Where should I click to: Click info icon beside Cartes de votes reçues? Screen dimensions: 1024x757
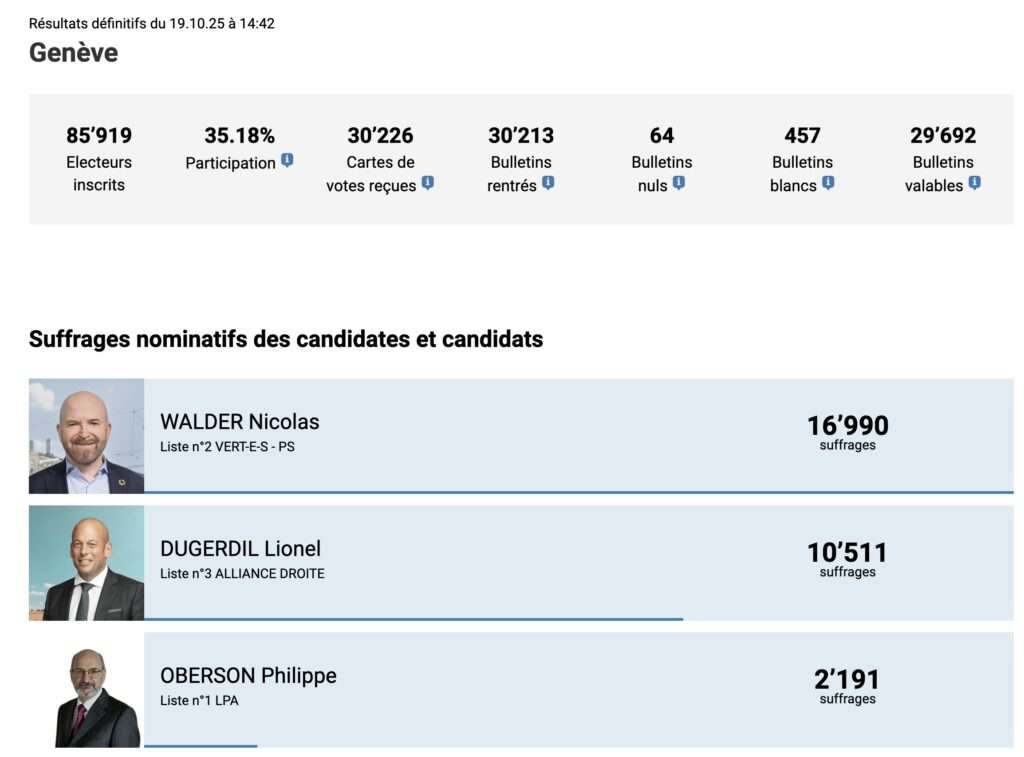(427, 183)
